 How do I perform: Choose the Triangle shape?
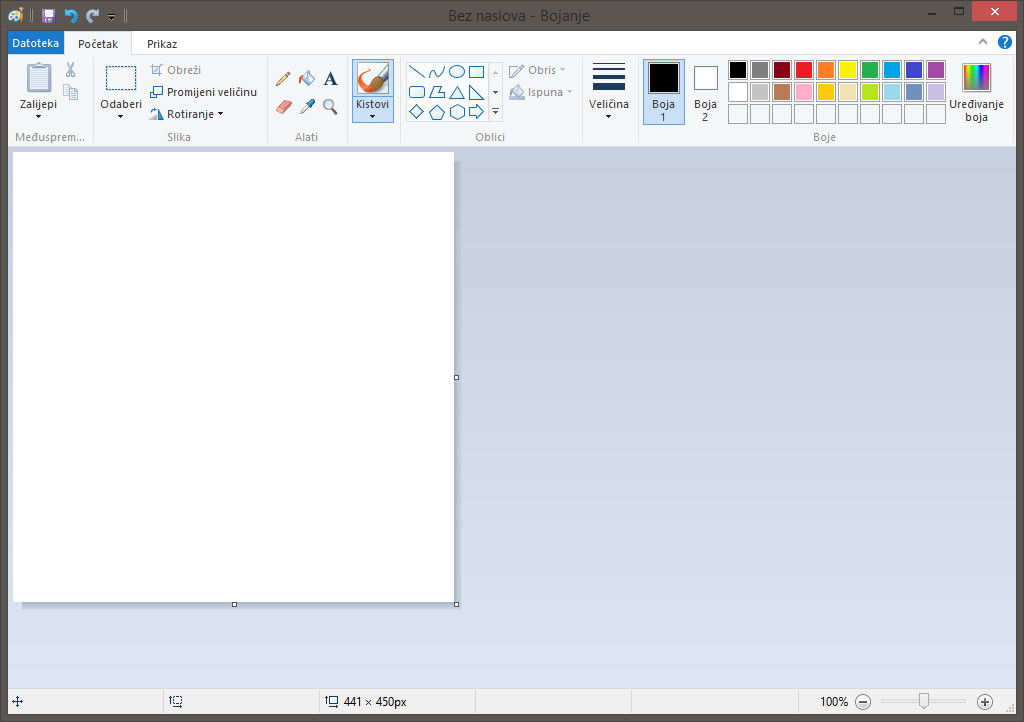click(x=456, y=92)
